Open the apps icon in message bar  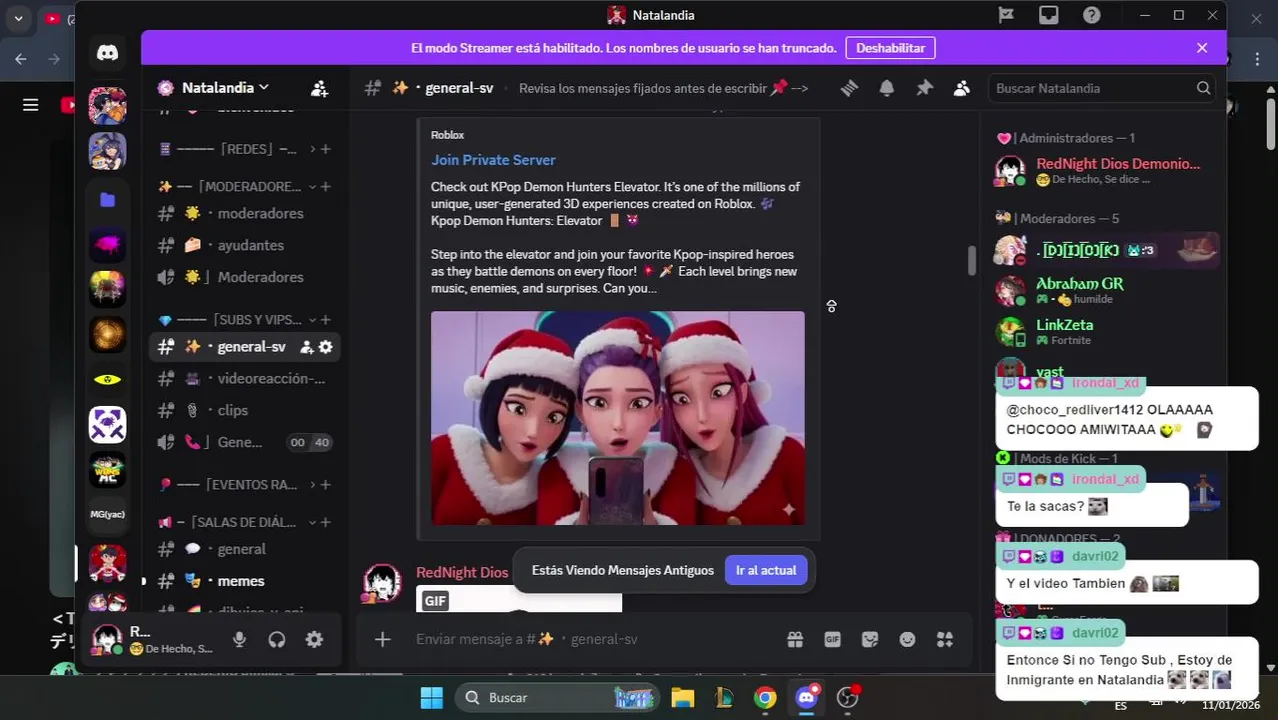point(945,639)
